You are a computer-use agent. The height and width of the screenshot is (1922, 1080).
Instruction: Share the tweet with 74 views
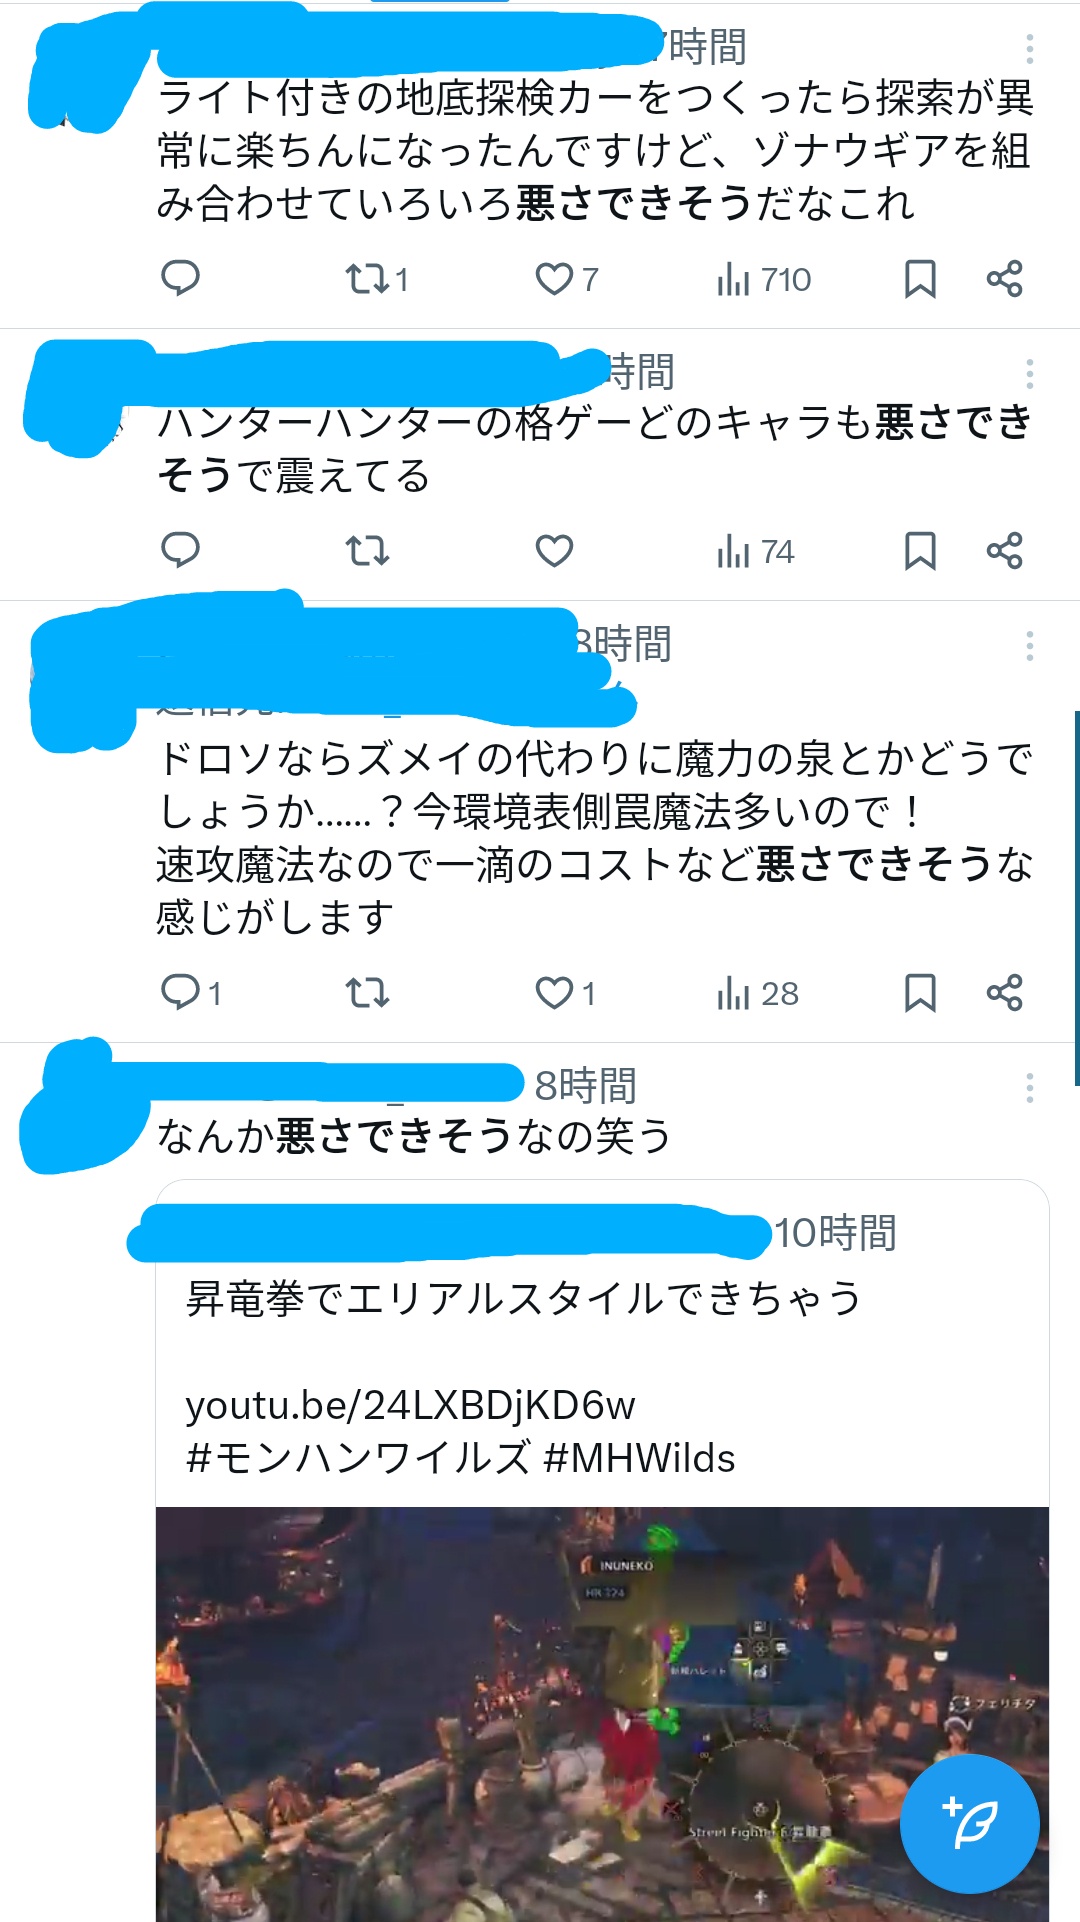coord(1004,550)
